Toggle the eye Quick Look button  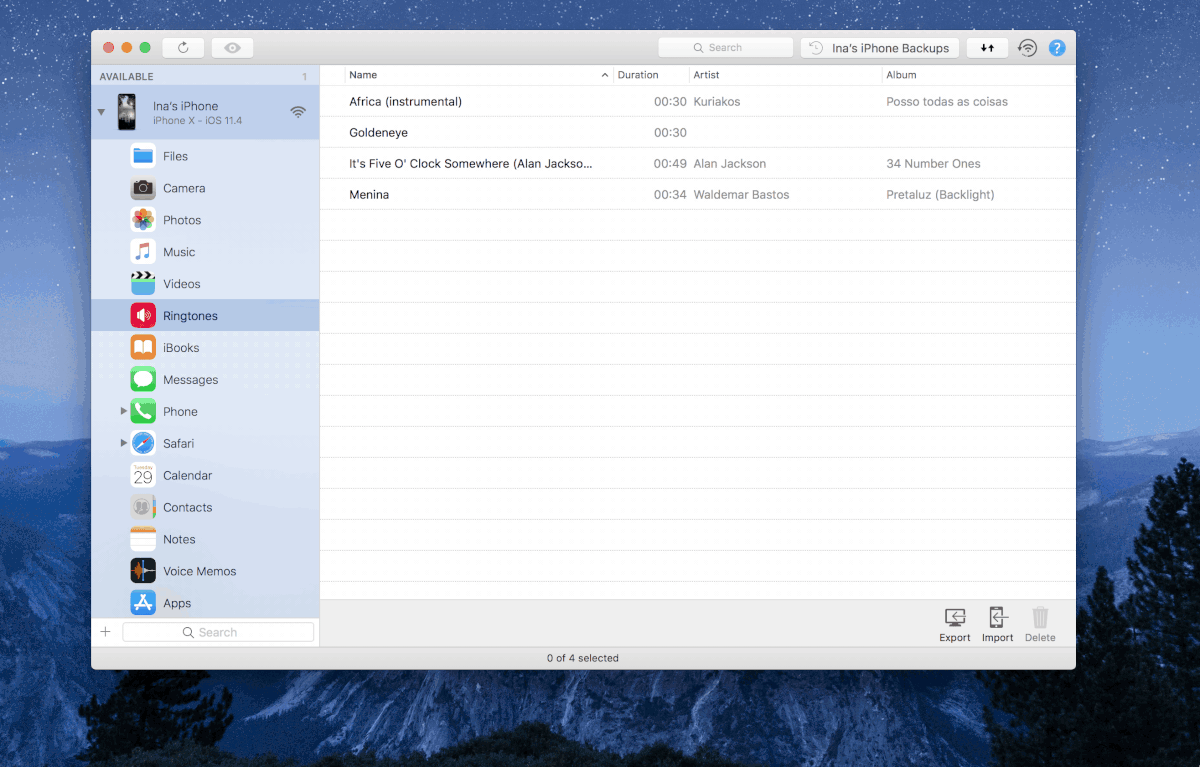(233, 48)
